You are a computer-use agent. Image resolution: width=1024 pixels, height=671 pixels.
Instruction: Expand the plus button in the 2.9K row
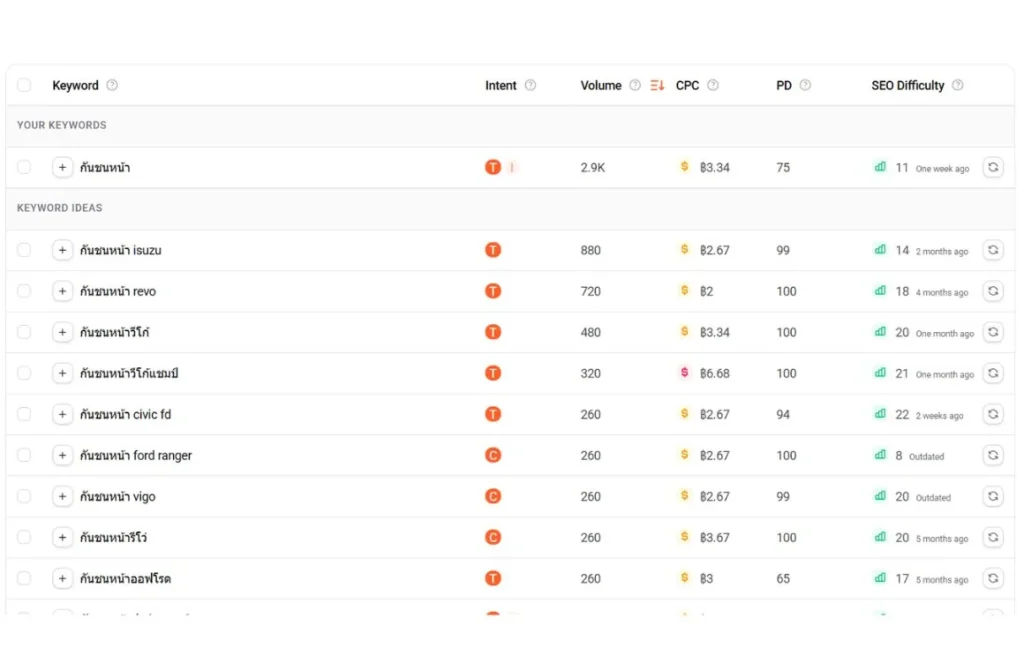pos(62,168)
